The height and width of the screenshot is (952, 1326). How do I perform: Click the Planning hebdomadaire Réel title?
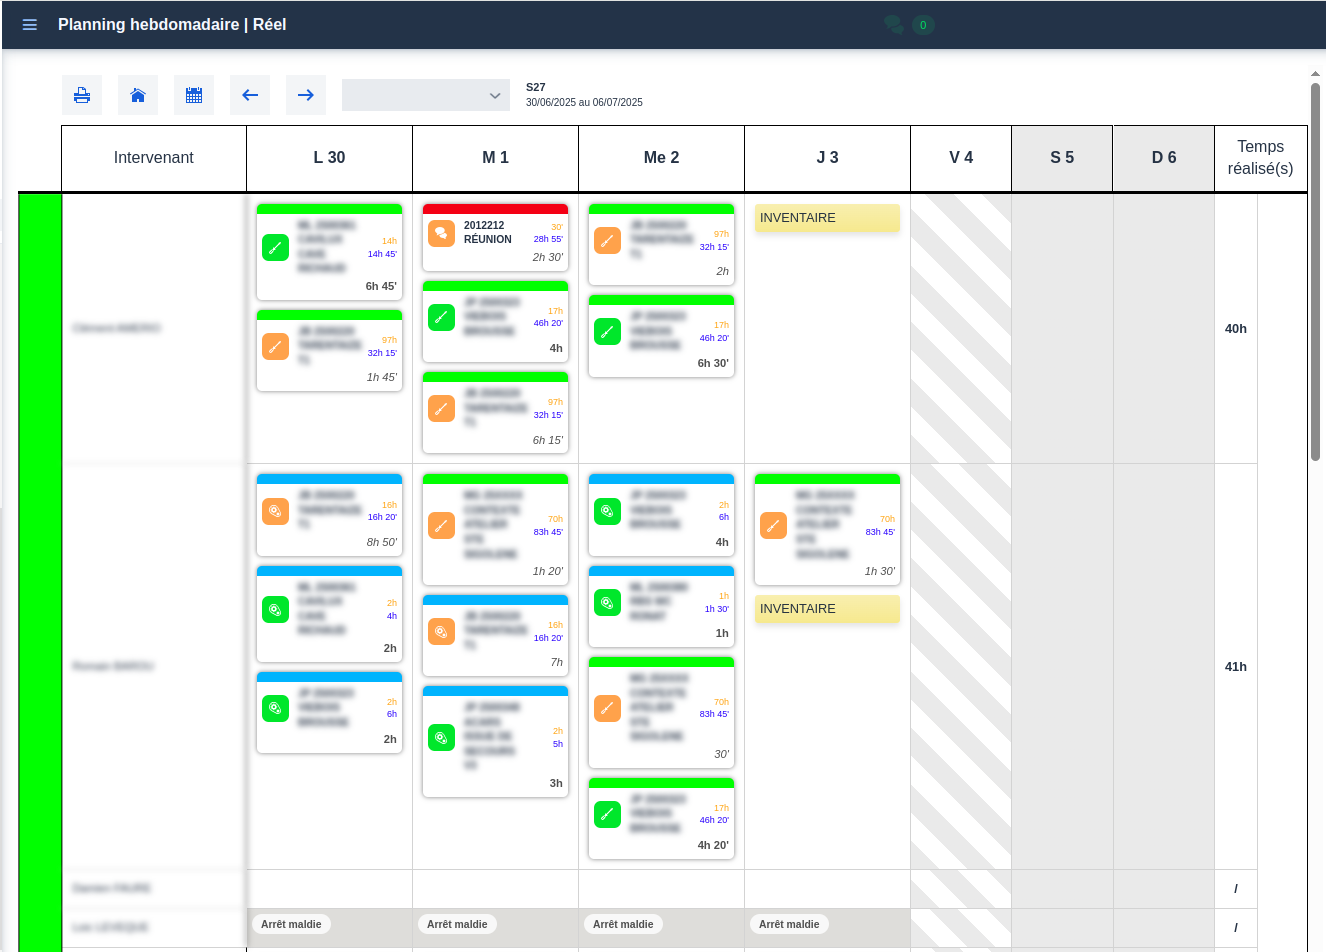(173, 24)
